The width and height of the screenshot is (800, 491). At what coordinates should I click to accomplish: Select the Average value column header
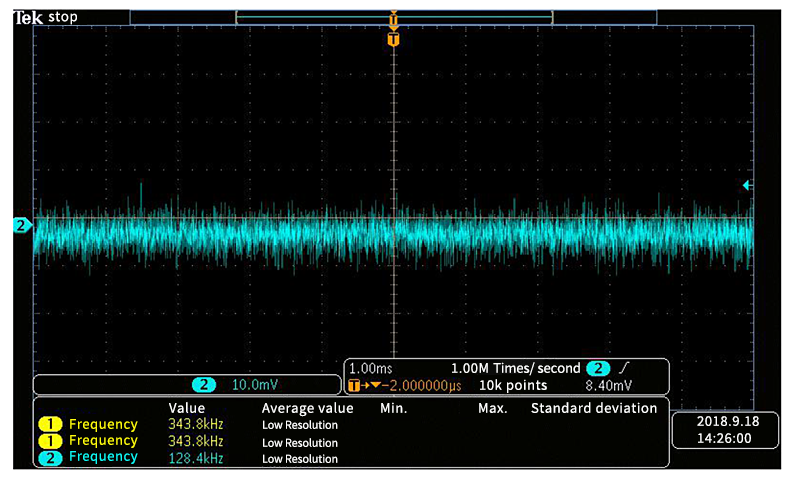pos(307,408)
